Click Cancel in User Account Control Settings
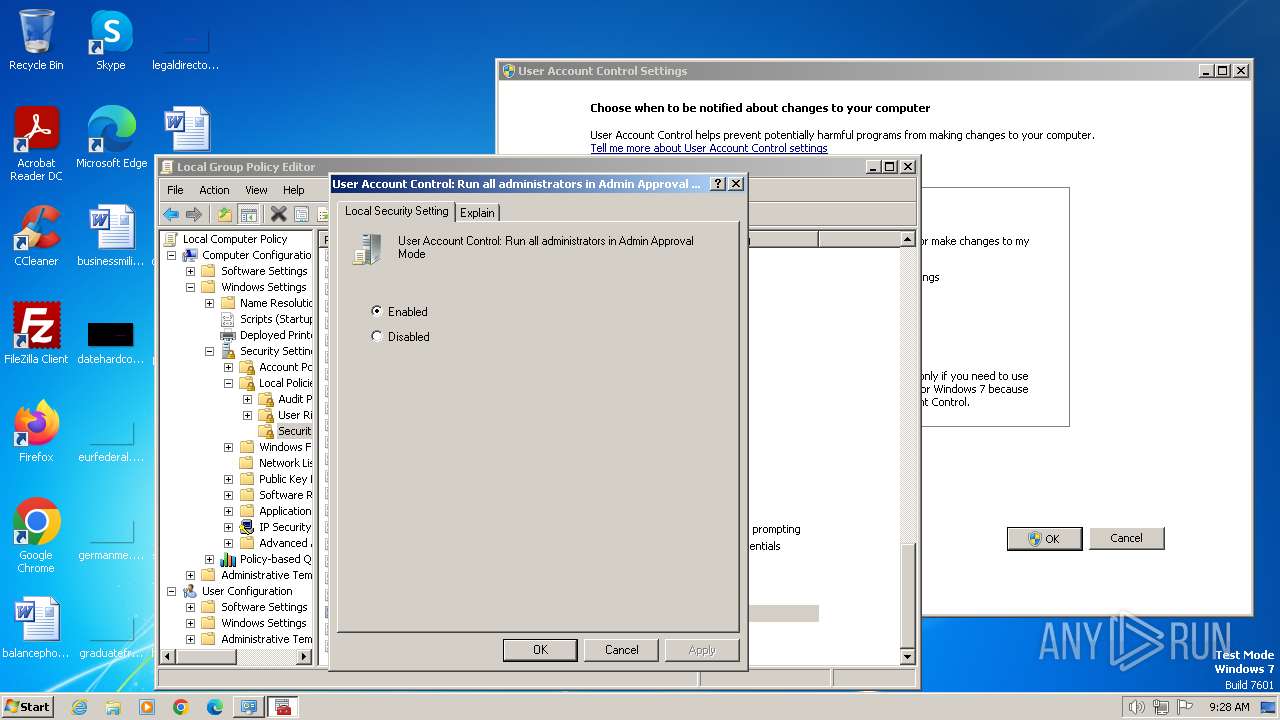 1126,538
